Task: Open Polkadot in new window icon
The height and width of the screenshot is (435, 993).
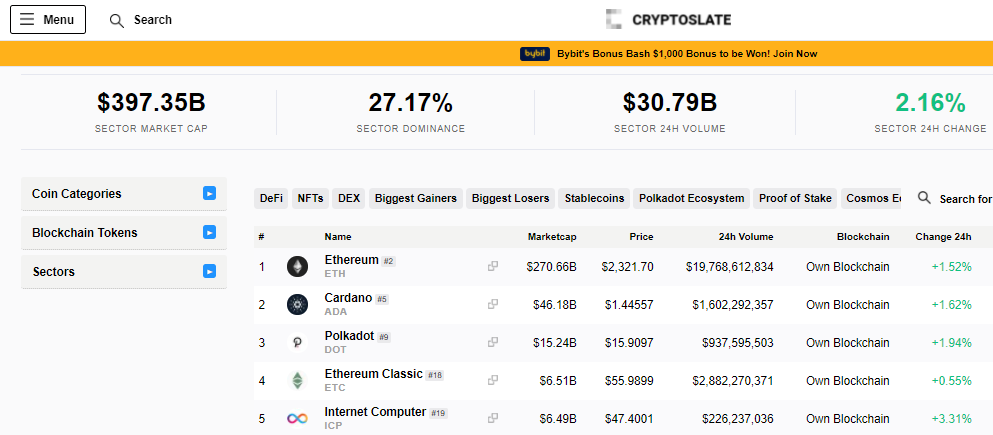Action: pyautogui.click(x=493, y=343)
